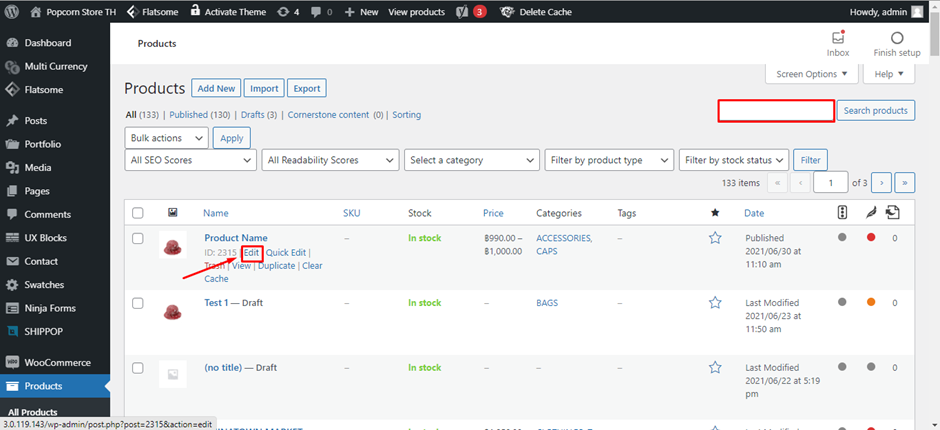Click Delete Cache in admin bar
Screen dimensions: 940x430
pyautogui.click(x=535, y=11)
